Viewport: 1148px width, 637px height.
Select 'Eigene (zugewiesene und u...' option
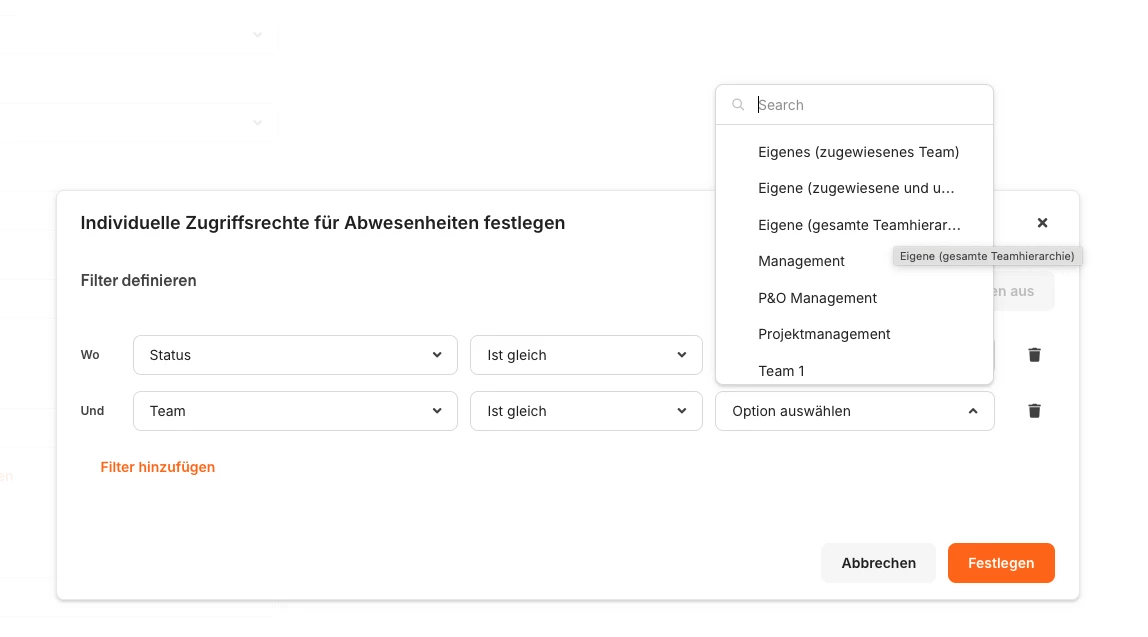coord(856,188)
